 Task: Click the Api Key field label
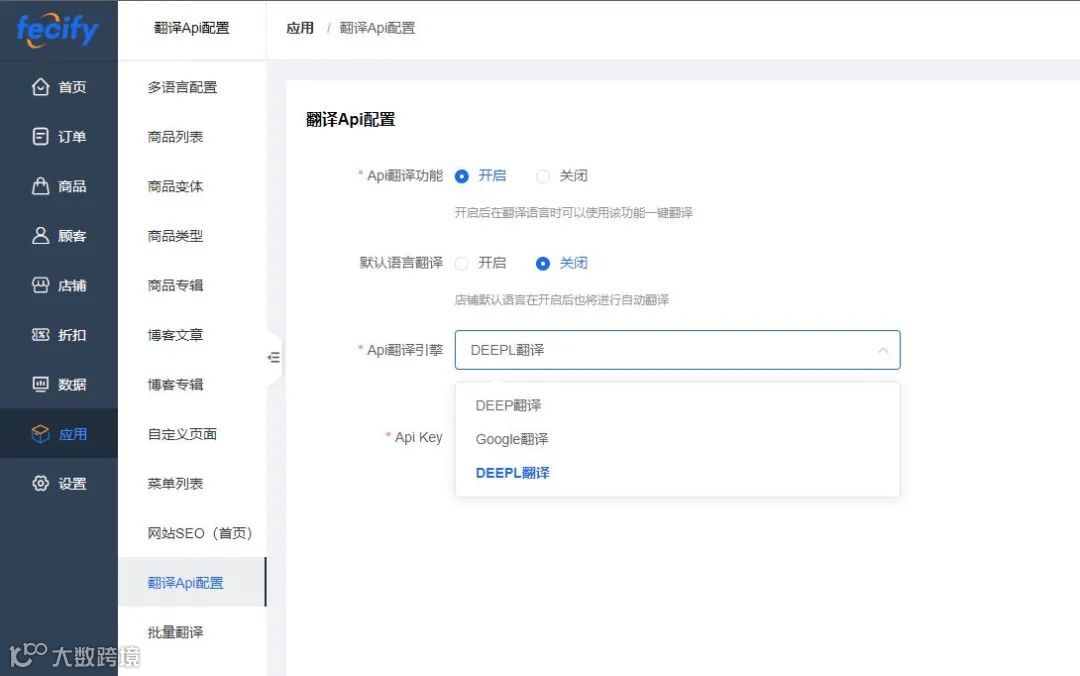(x=418, y=437)
